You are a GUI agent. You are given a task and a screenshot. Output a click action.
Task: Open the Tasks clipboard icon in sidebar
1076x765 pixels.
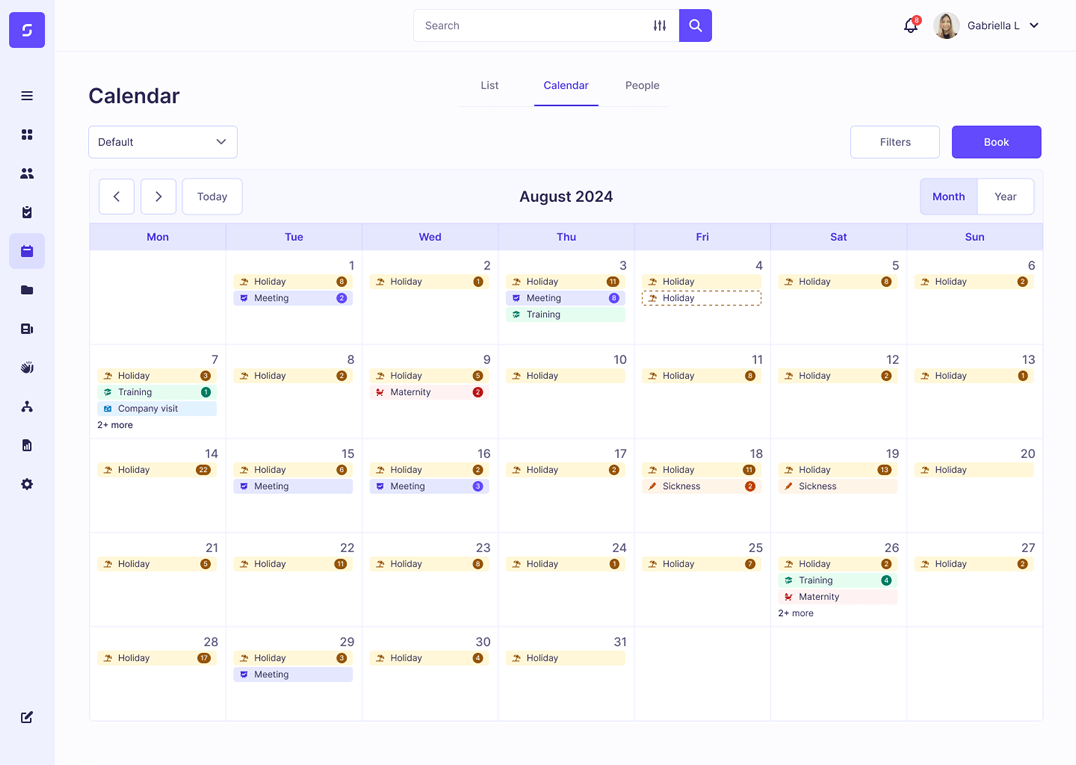27,212
